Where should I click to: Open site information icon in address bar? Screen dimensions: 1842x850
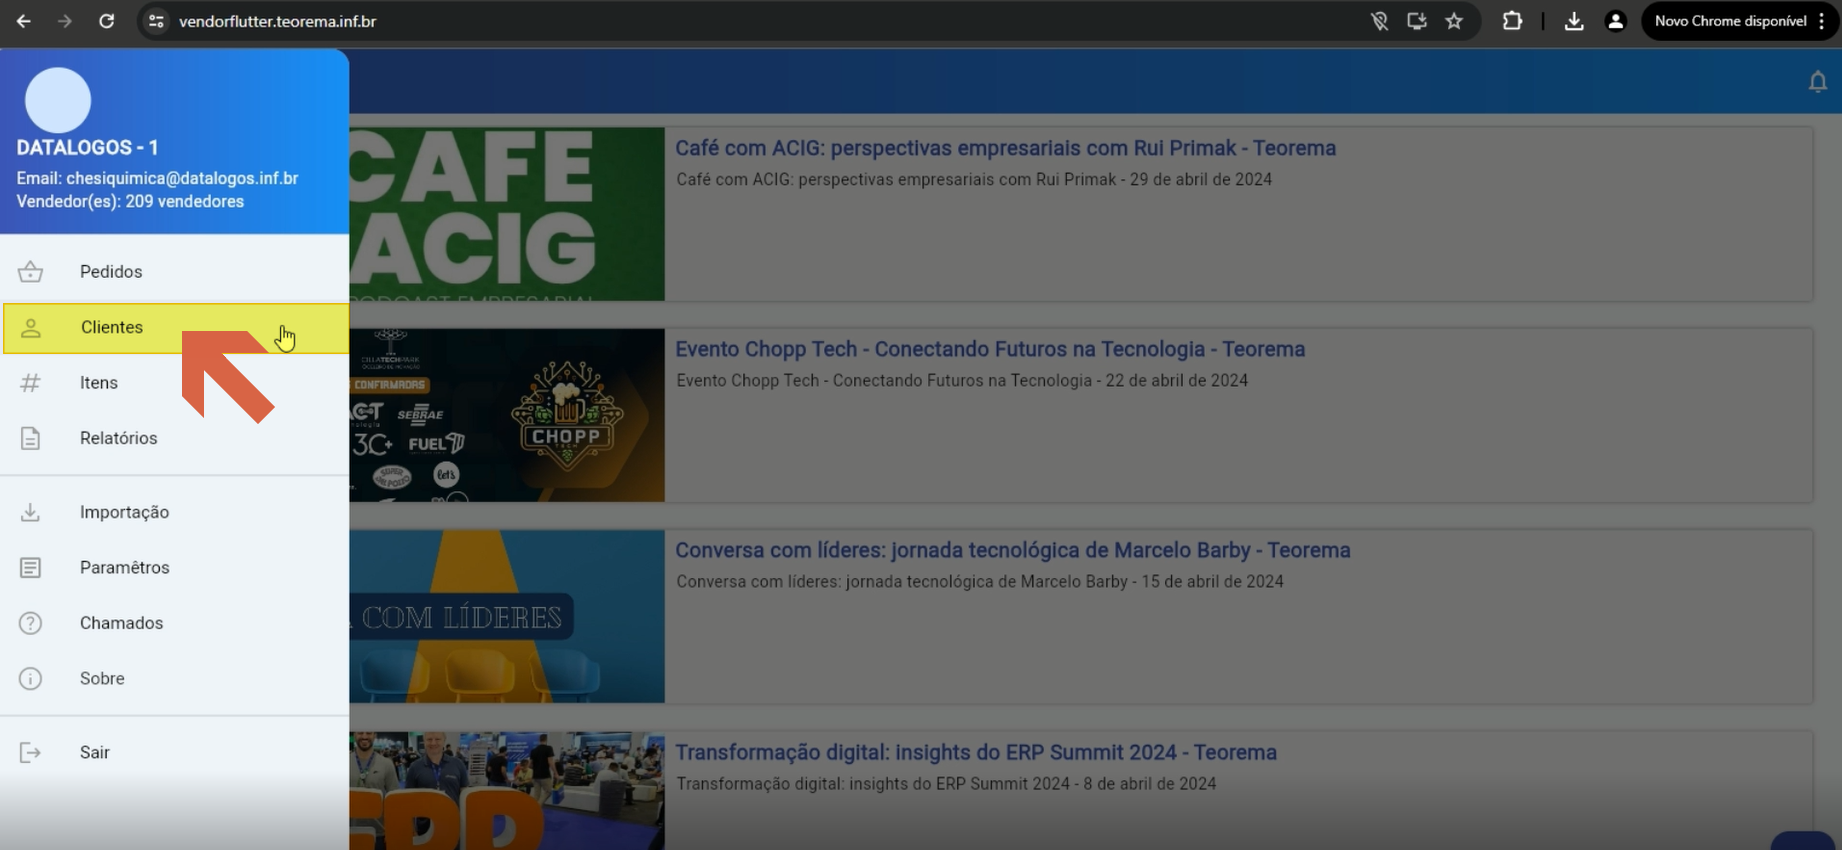click(x=156, y=21)
